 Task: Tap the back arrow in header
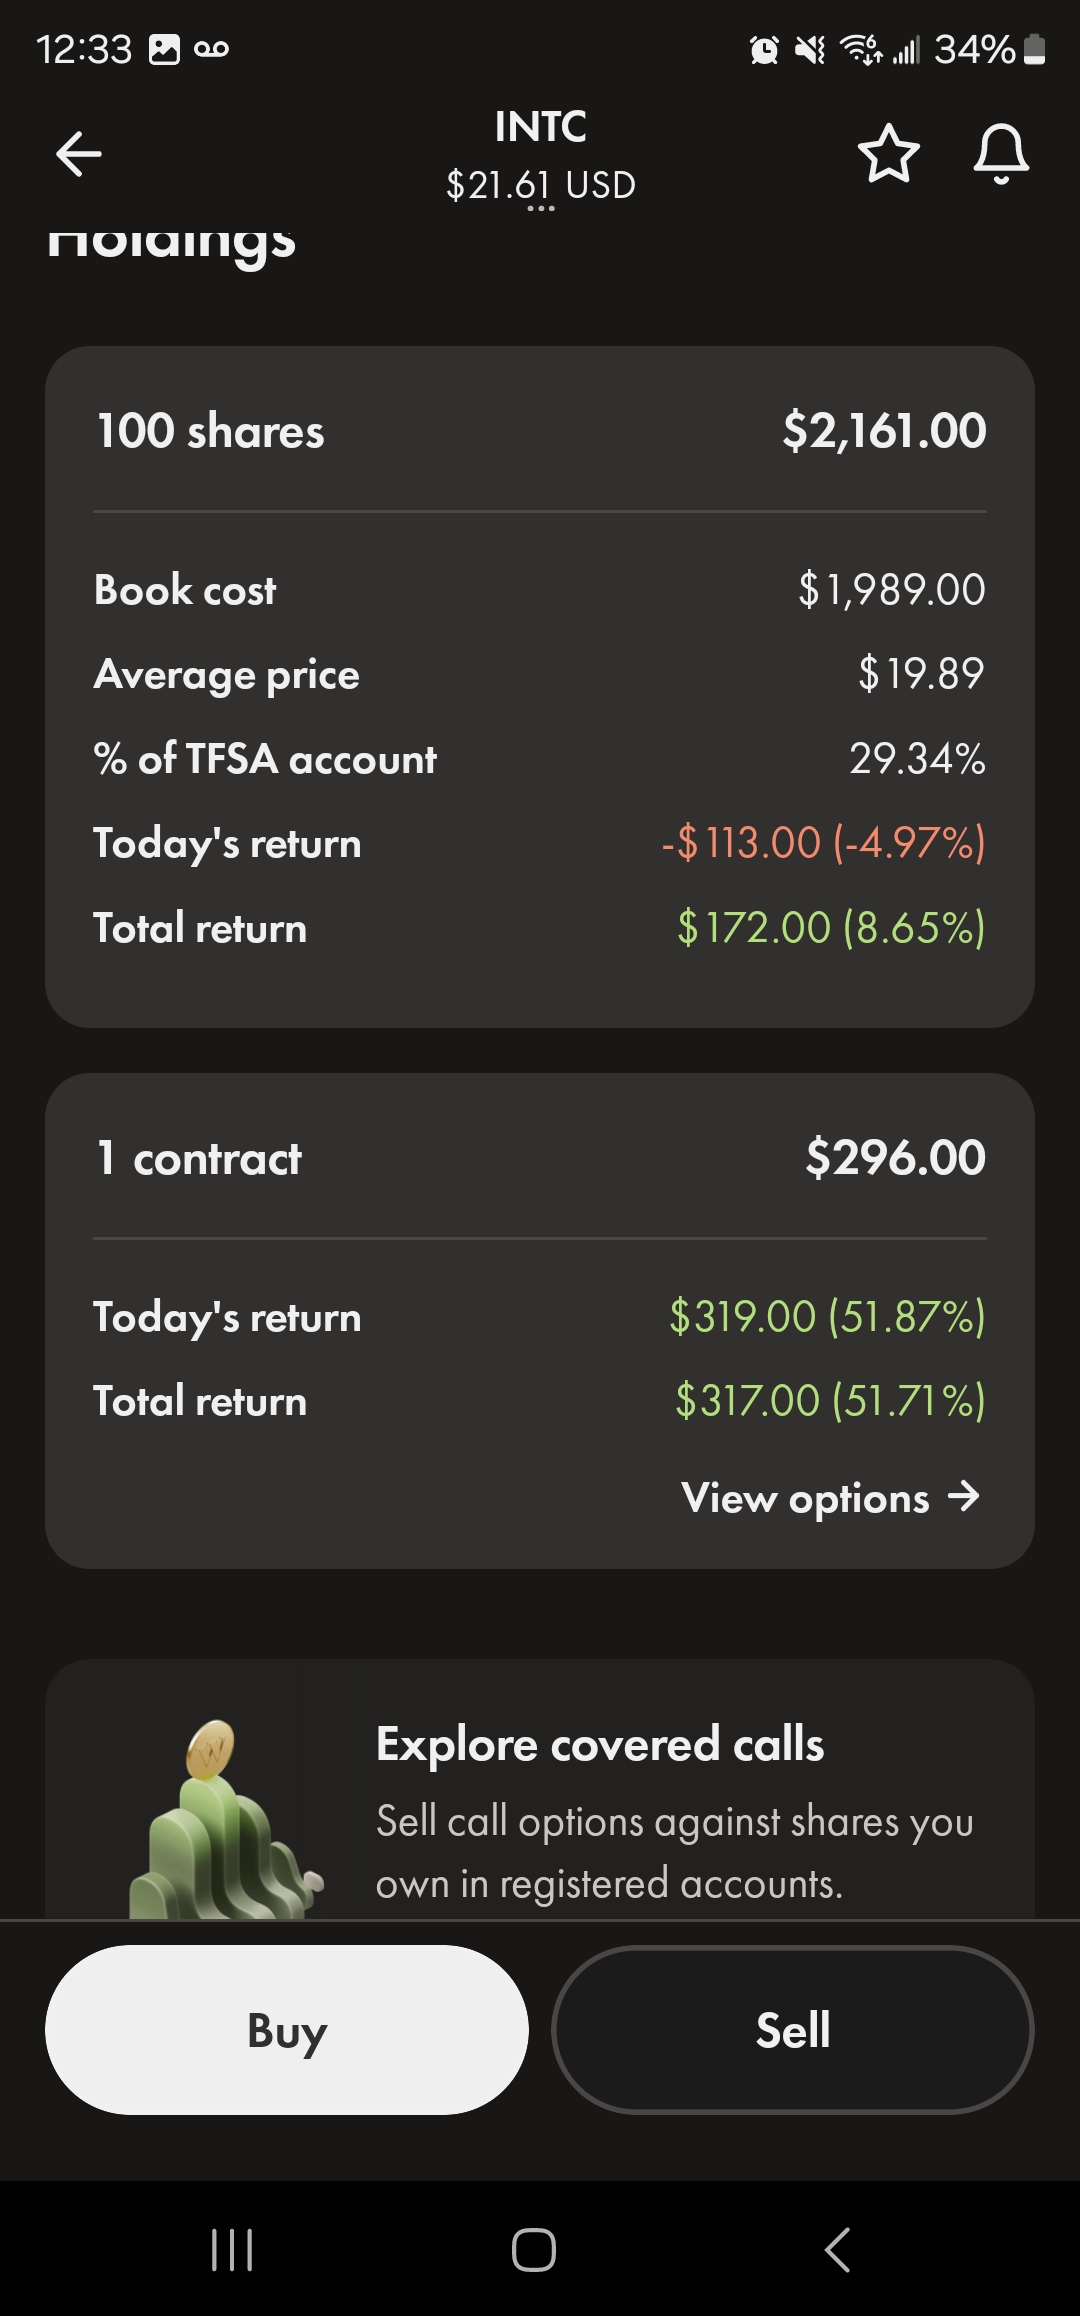coord(78,154)
